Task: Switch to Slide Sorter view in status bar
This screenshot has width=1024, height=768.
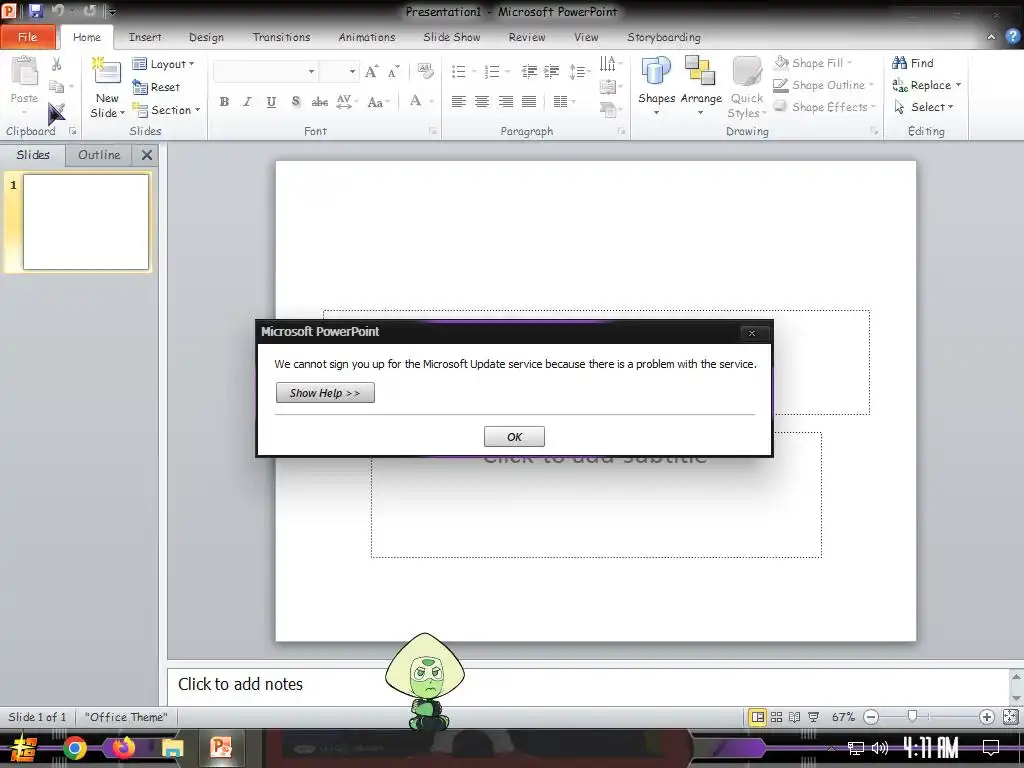Action: click(776, 717)
